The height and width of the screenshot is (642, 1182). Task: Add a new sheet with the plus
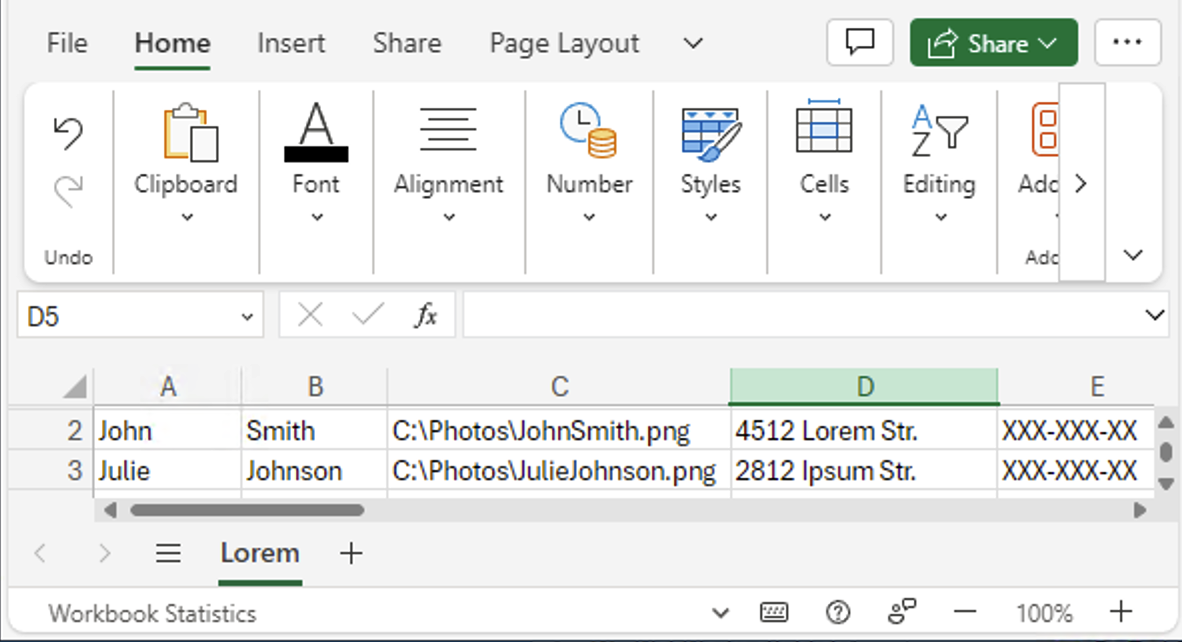tap(350, 553)
